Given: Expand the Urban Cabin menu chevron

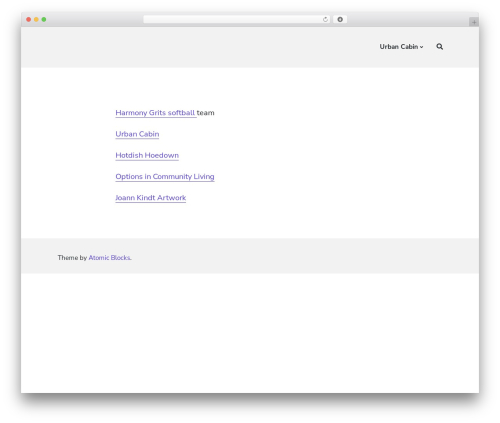Looking at the screenshot, I should (x=422, y=47).
